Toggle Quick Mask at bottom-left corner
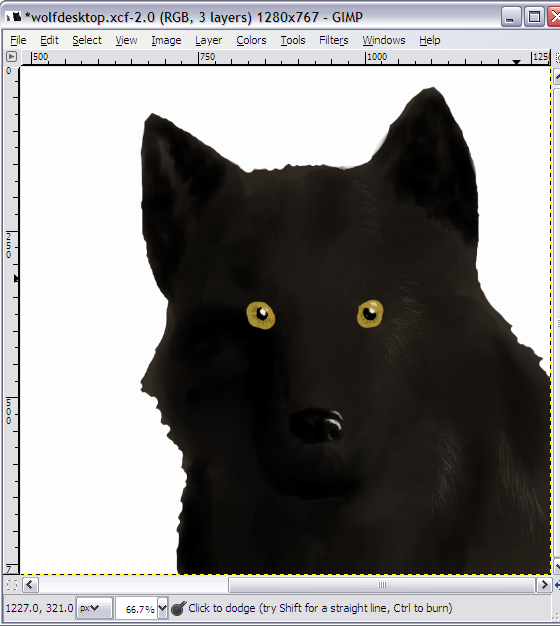560x626 pixels. [x=12, y=585]
